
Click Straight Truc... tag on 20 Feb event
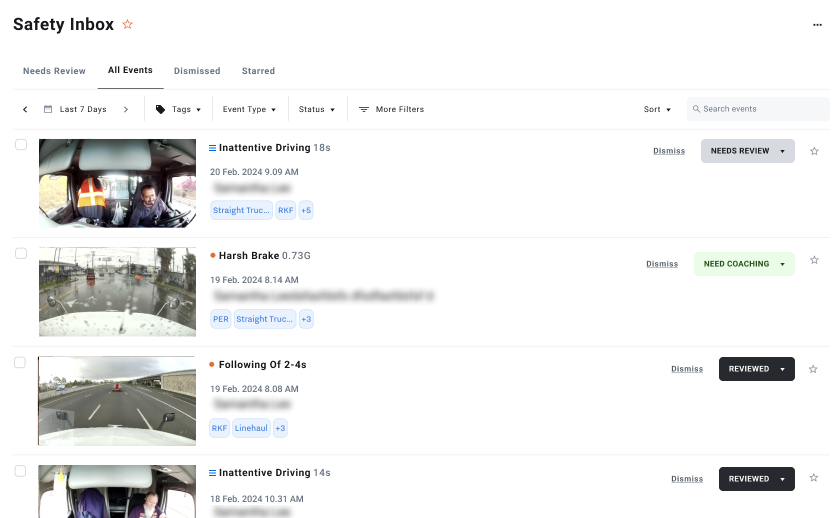tap(242, 210)
